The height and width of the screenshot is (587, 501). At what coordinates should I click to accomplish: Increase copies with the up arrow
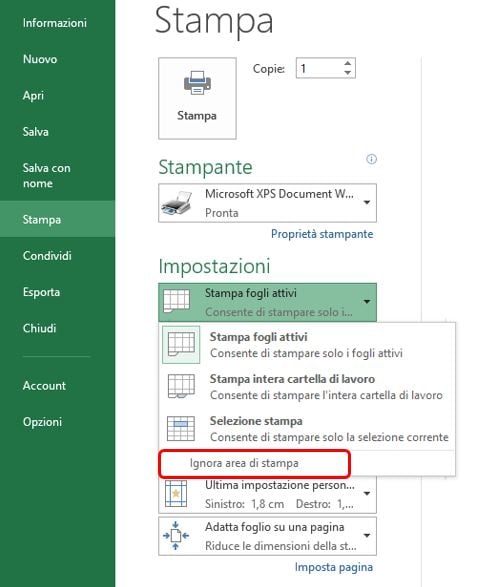[x=348, y=63]
